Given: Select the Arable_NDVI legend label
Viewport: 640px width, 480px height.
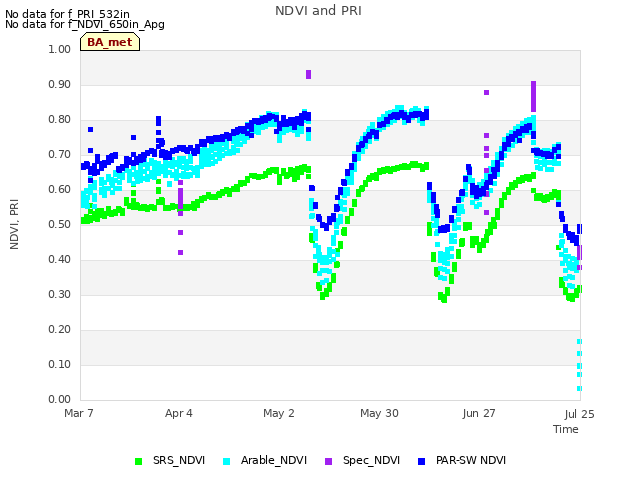Looking at the screenshot, I should click(273, 460).
